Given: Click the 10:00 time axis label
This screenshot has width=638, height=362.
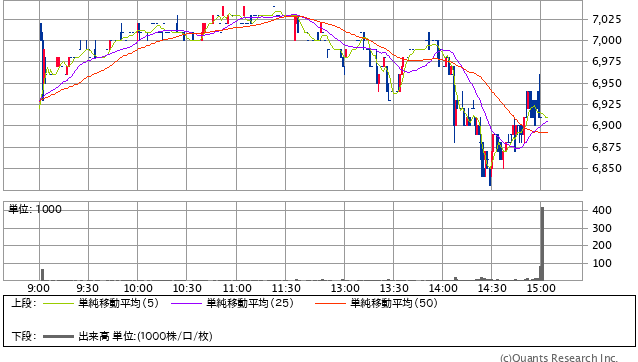Looking at the screenshot, I should (x=138, y=288).
